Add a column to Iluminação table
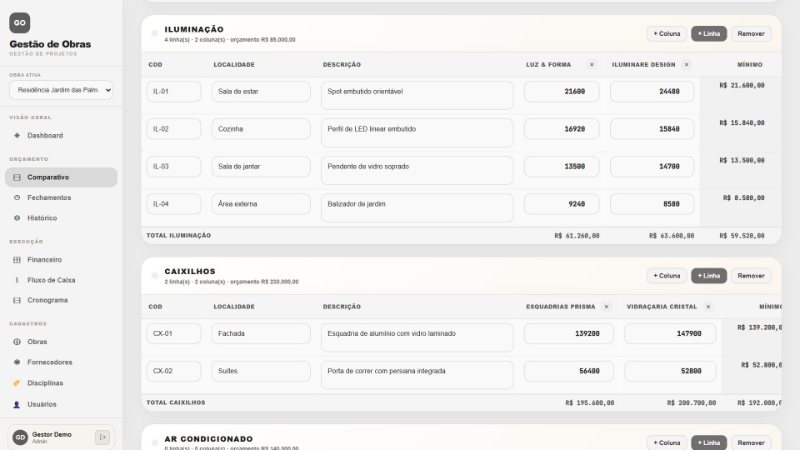This screenshot has height=450, width=800. coord(667,34)
